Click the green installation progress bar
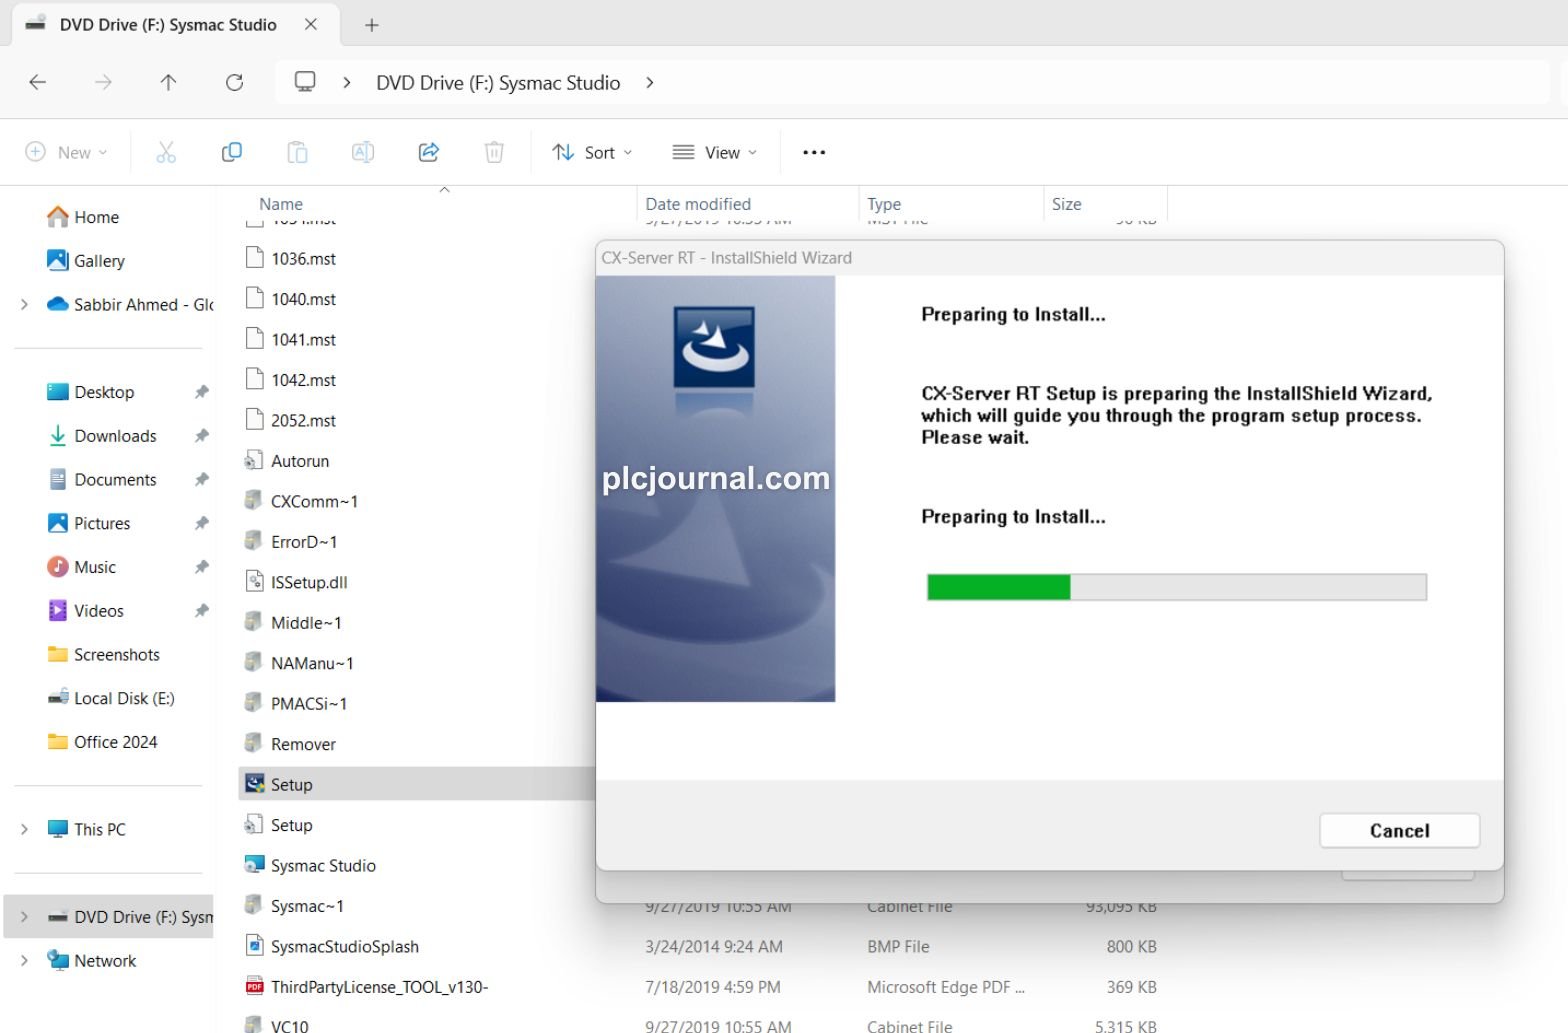The width and height of the screenshot is (1568, 1033). (x=999, y=587)
